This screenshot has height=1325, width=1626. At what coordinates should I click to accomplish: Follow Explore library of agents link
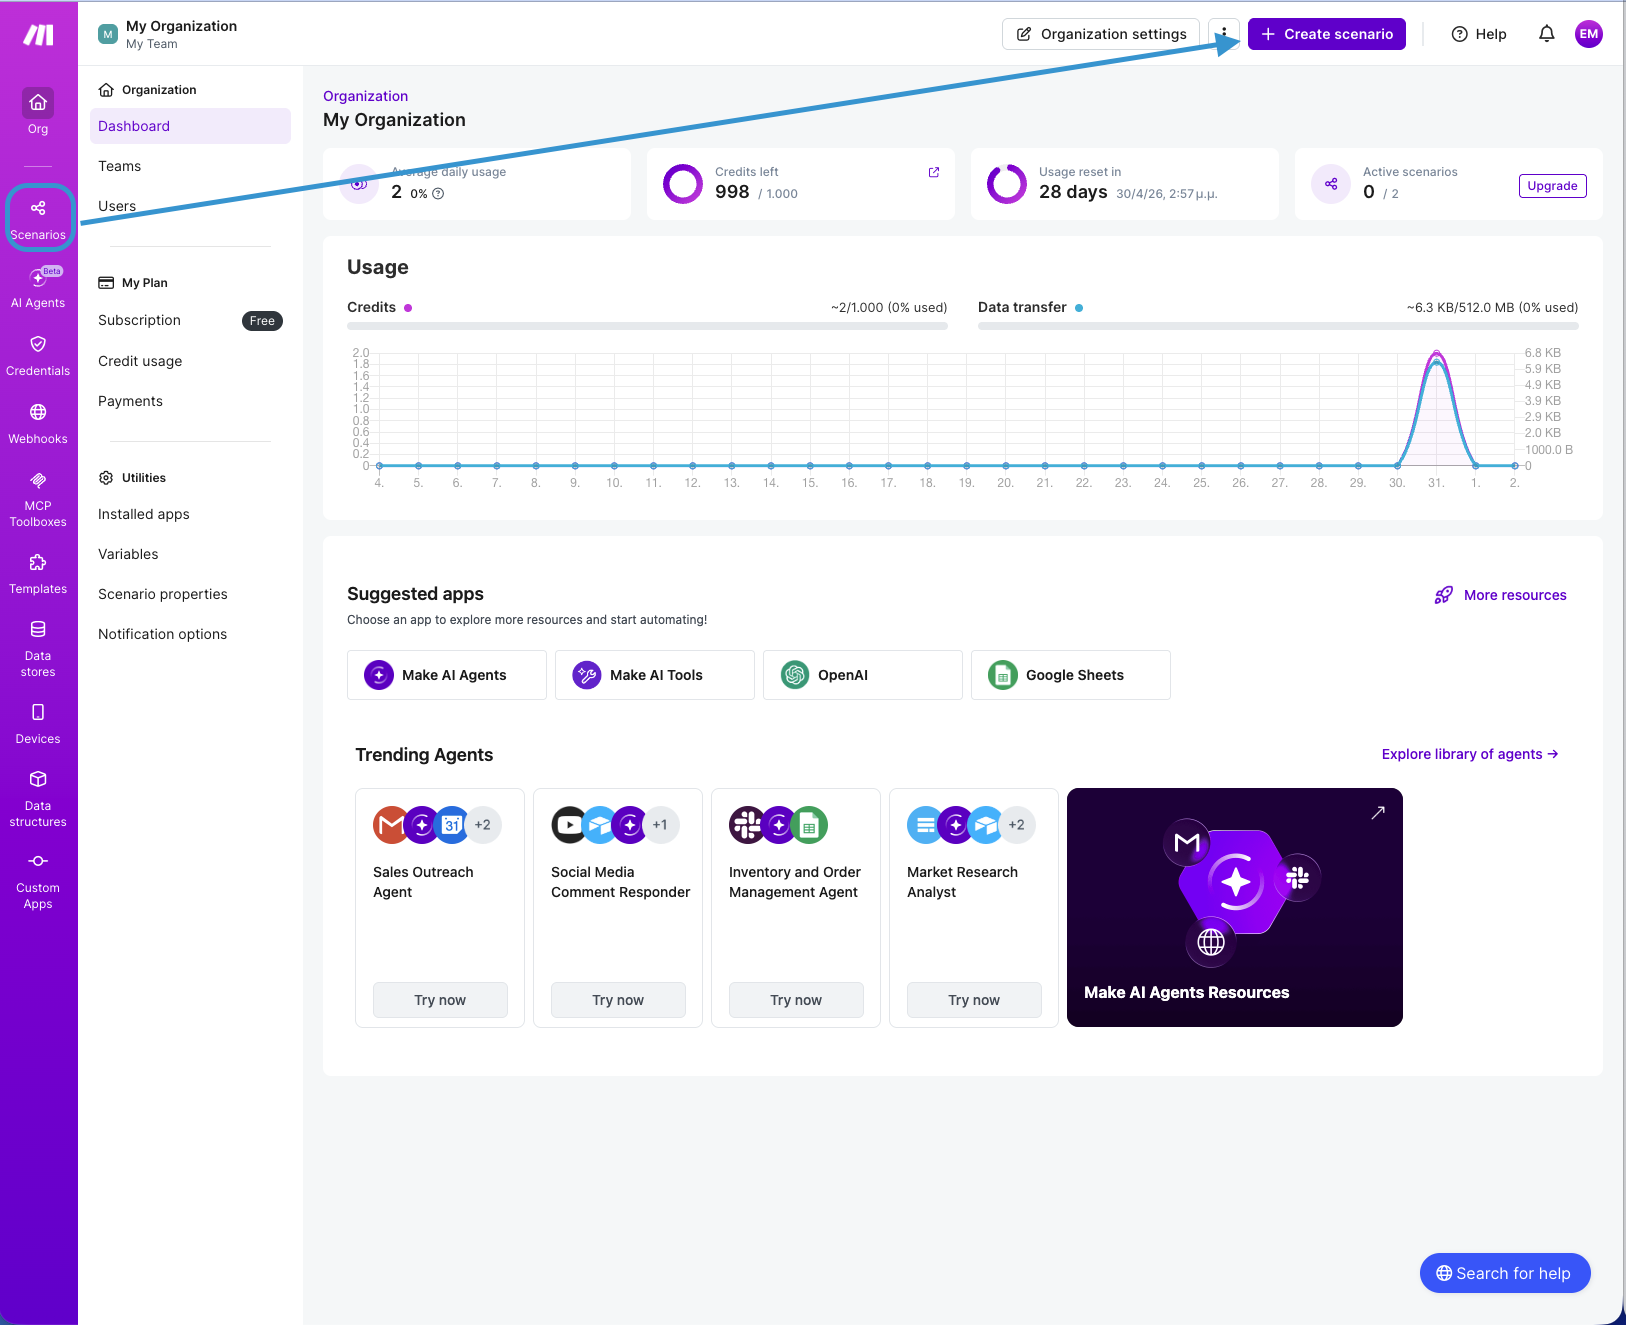[x=1470, y=754]
